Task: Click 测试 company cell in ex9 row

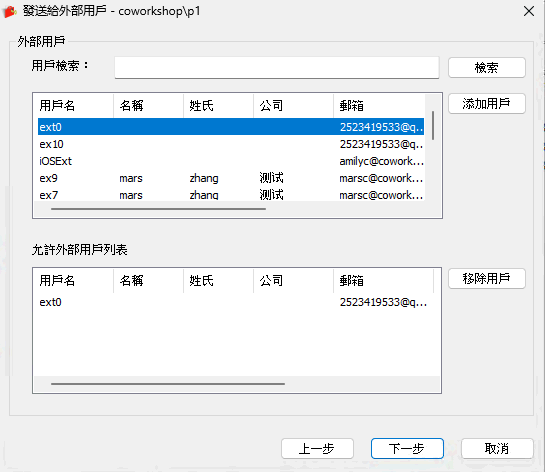Action: coord(271,178)
